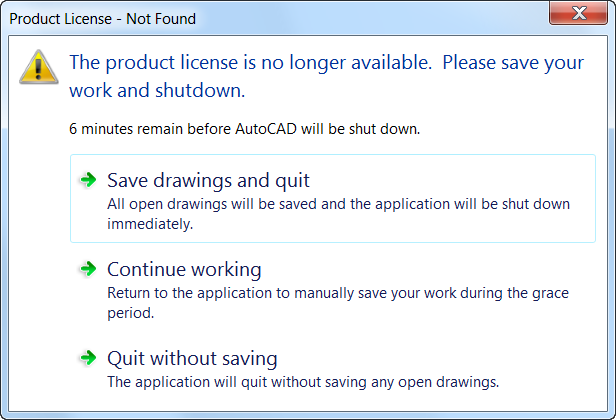Click the word "period." under Continue working

(x=130, y=313)
